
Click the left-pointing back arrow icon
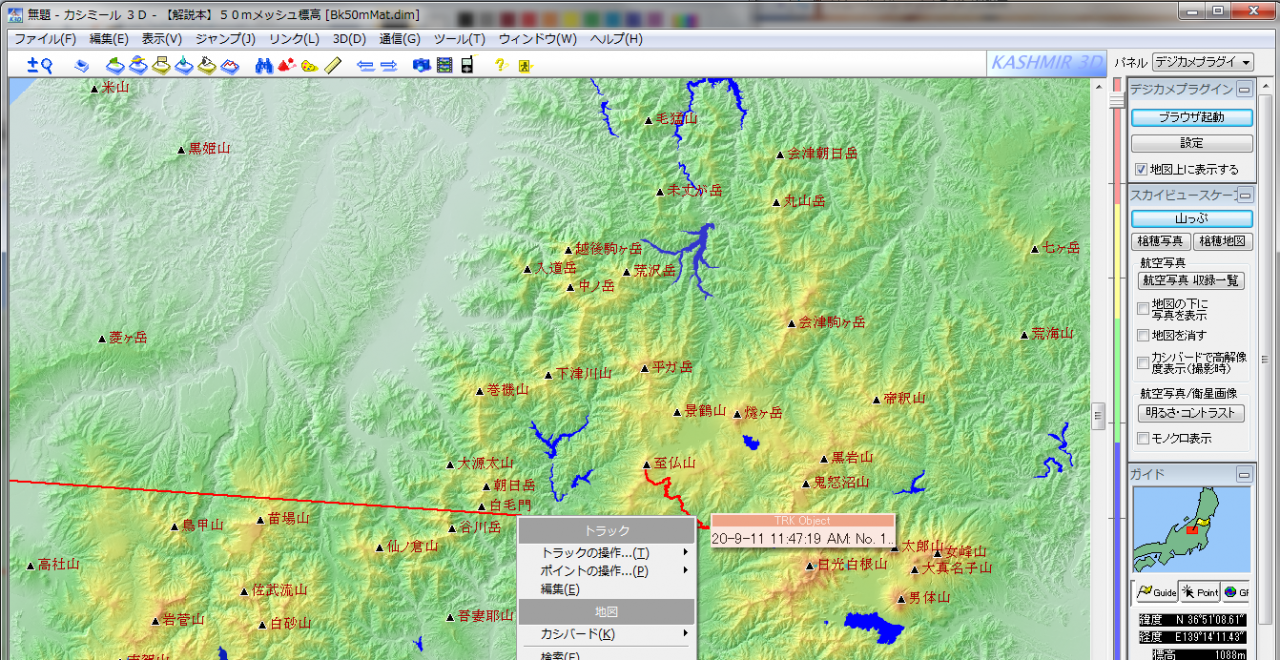[x=366, y=65]
